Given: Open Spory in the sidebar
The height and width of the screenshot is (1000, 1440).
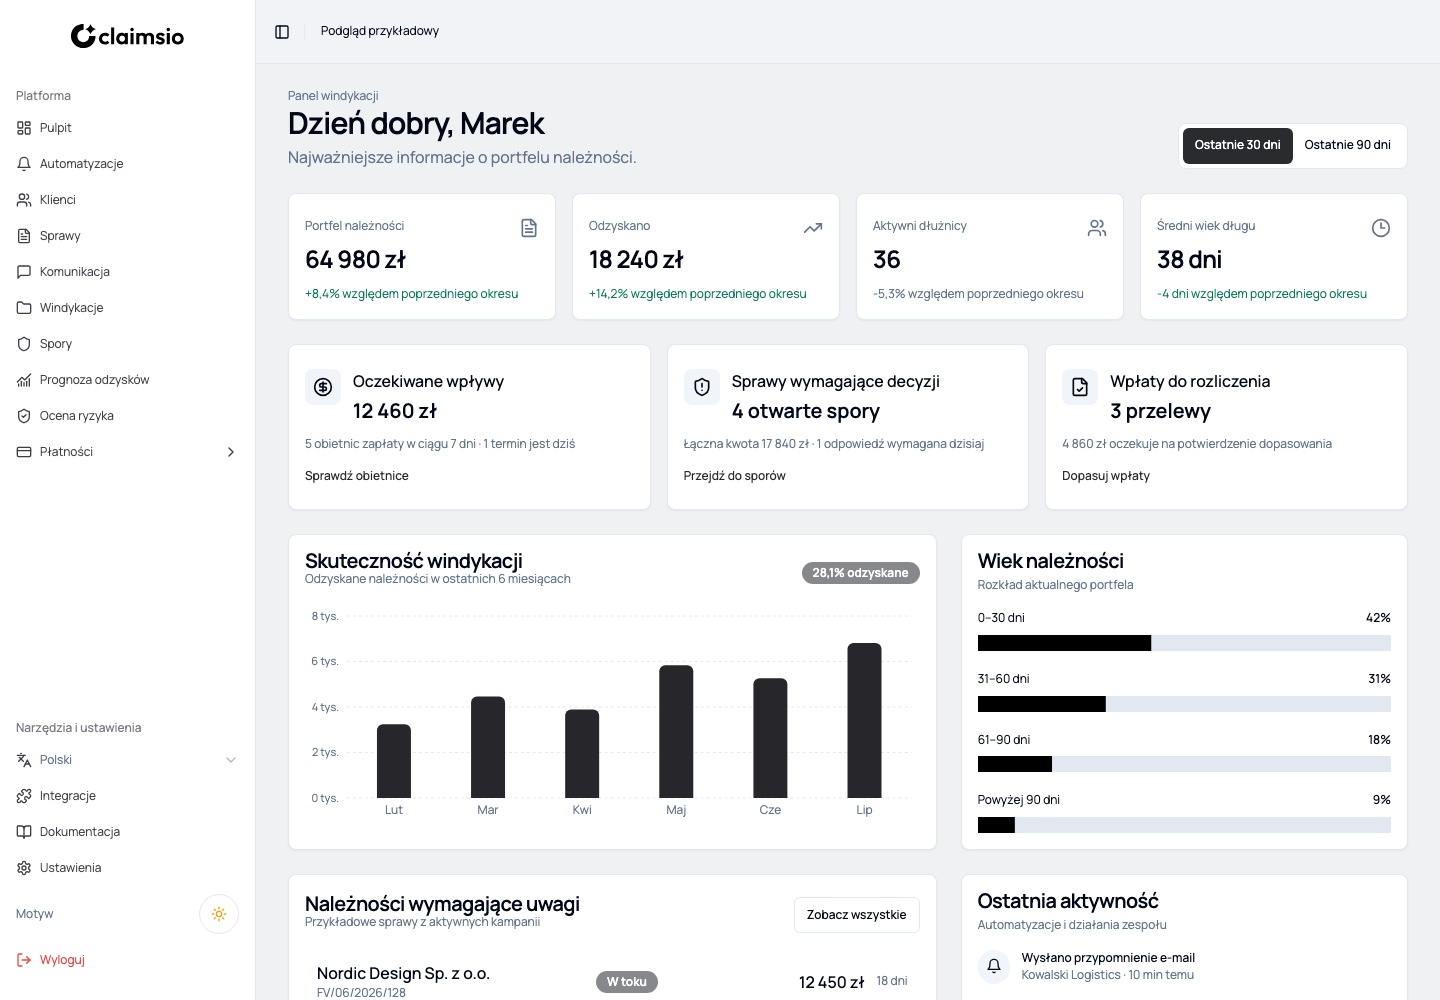Looking at the screenshot, I should (127, 344).
